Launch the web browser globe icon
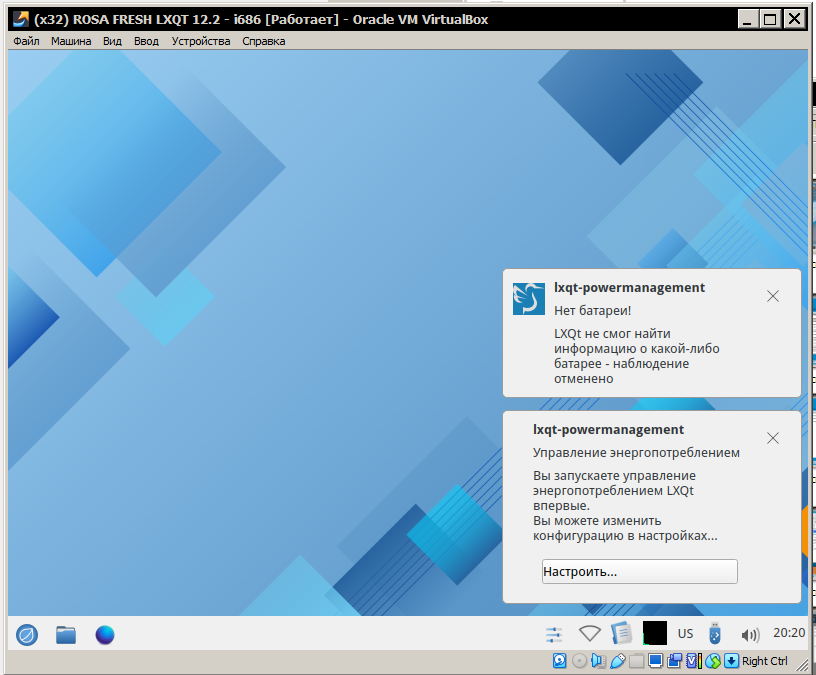 click(105, 634)
